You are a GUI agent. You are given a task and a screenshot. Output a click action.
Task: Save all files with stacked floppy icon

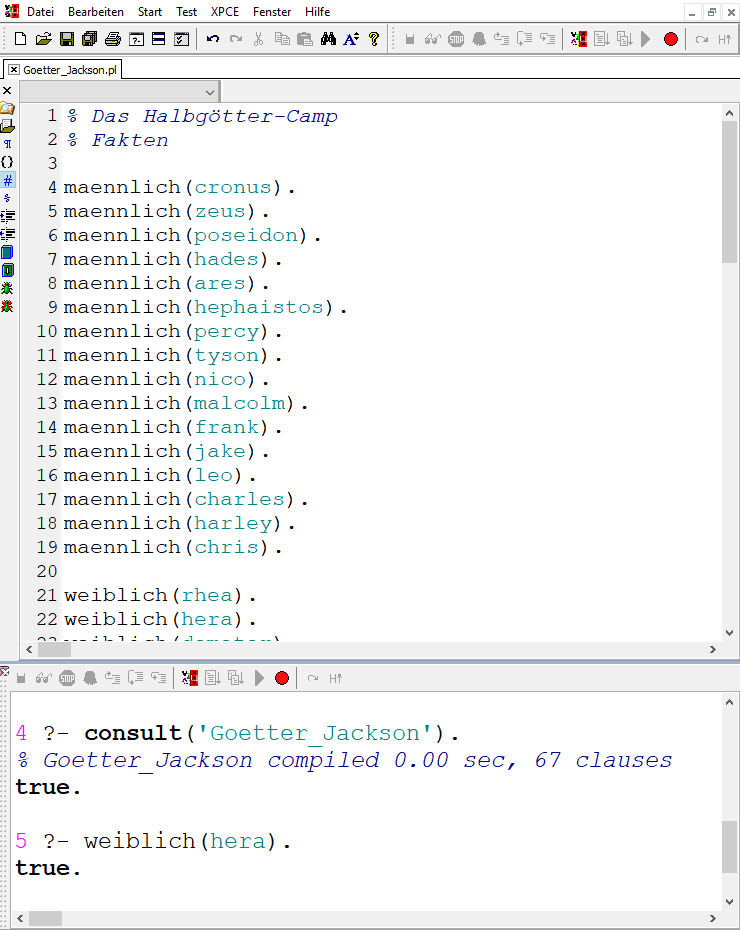[90, 39]
